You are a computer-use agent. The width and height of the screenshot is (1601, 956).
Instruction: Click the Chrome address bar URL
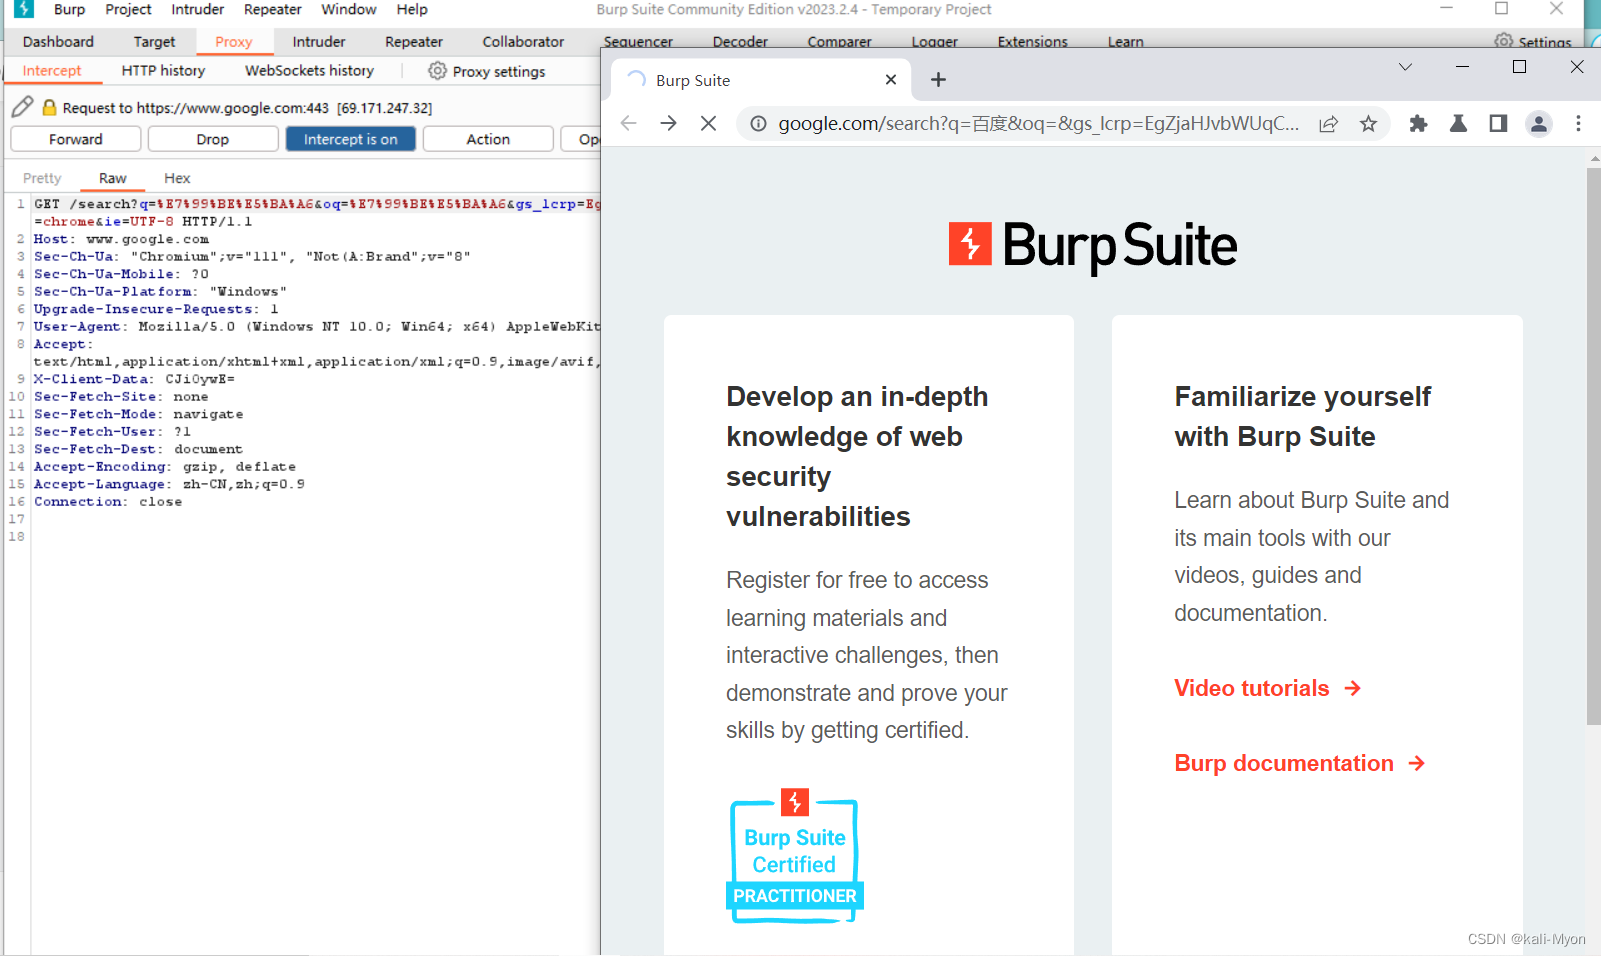[x=1038, y=123]
